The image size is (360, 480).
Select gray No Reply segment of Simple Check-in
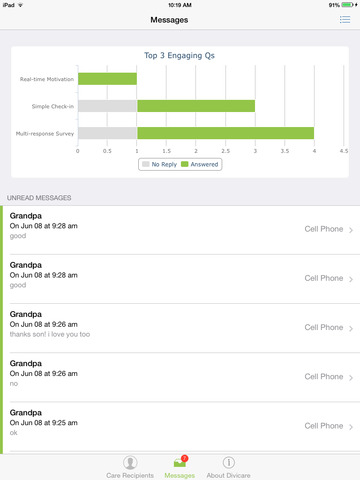pos(107,106)
